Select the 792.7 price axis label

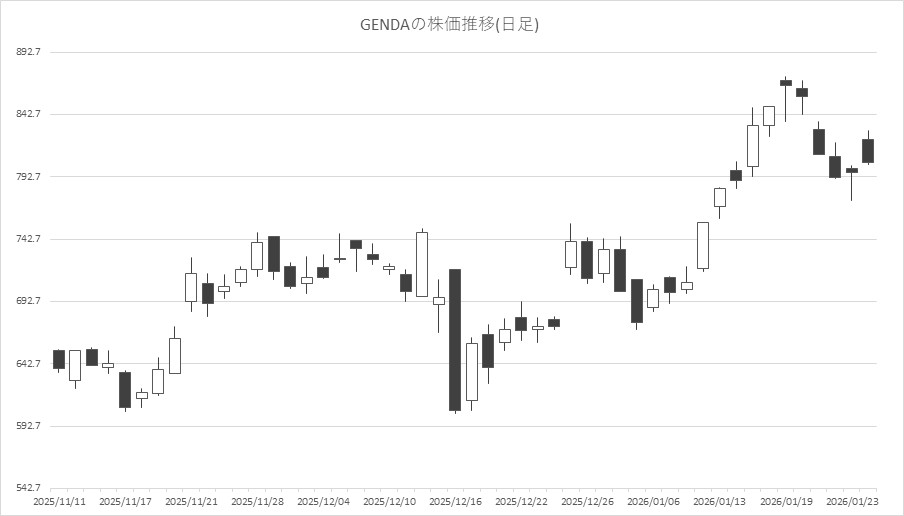point(23,177)
